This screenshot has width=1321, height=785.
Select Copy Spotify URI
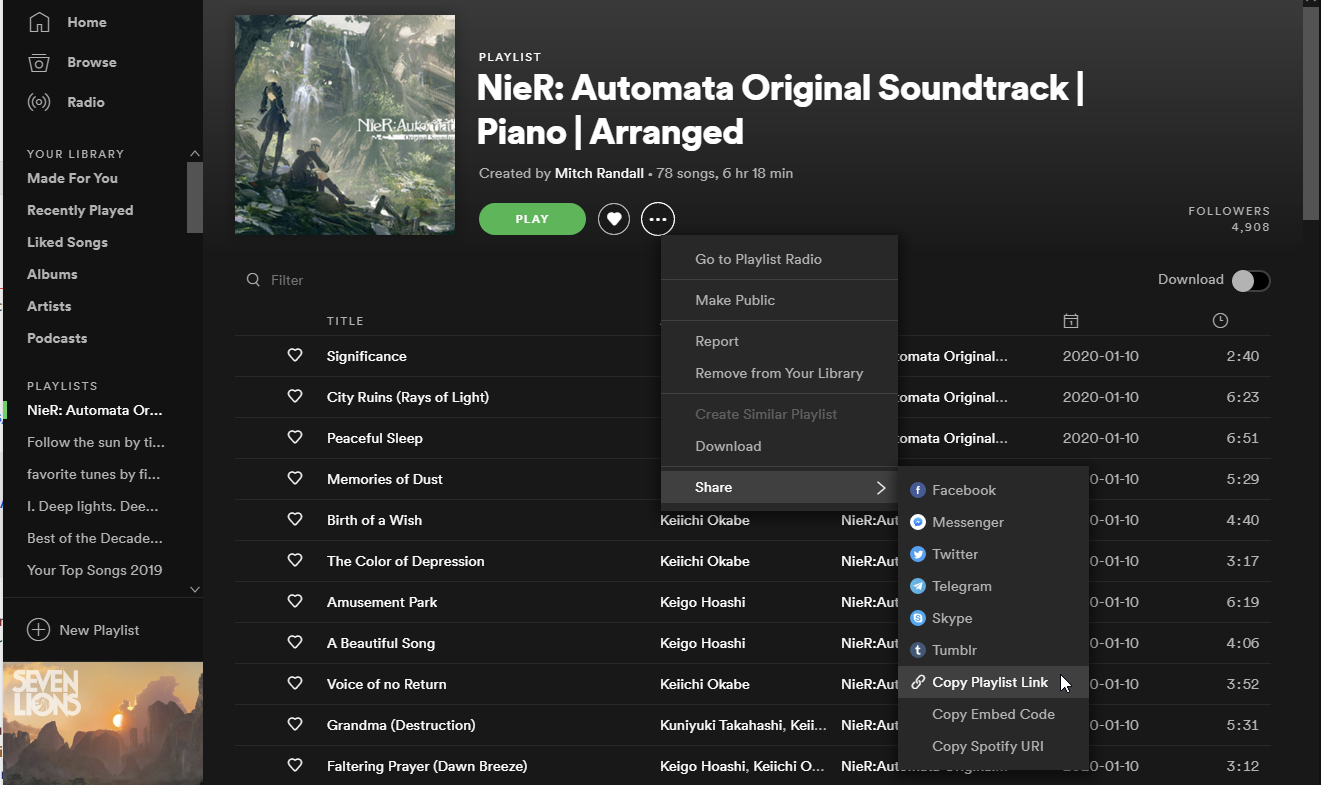pyautogui.click(x=993, y=746)
